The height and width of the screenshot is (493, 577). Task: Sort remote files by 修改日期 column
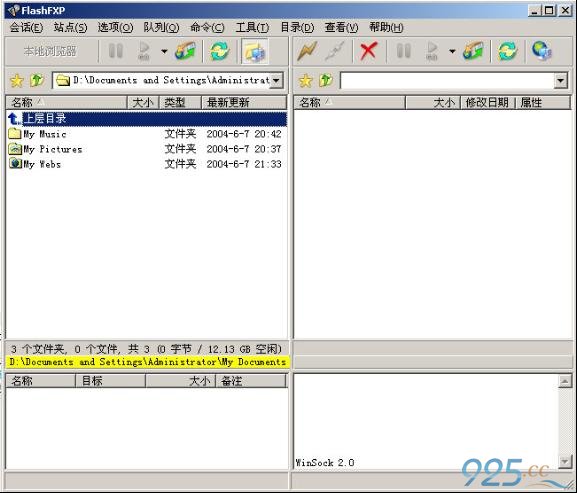point(488,103)
